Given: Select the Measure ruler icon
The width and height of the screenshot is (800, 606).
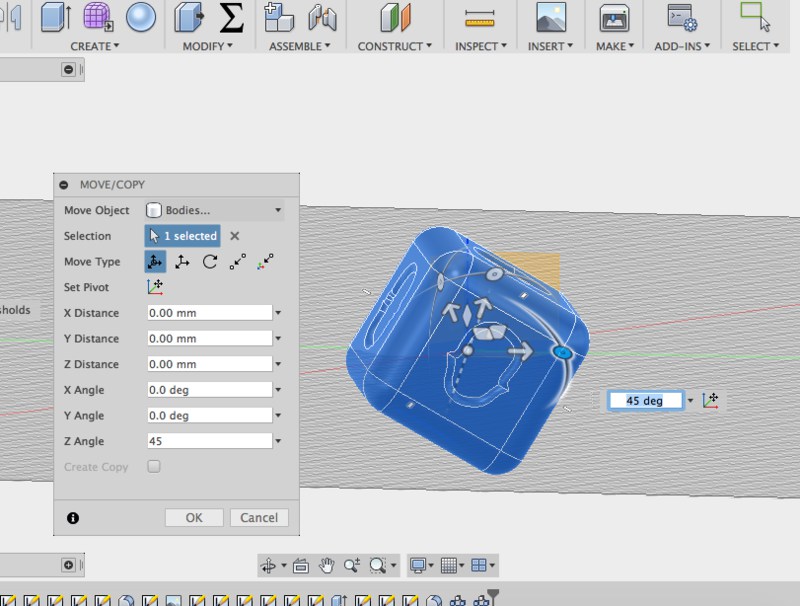Looking at the screenshot, I should coord(480,19).
